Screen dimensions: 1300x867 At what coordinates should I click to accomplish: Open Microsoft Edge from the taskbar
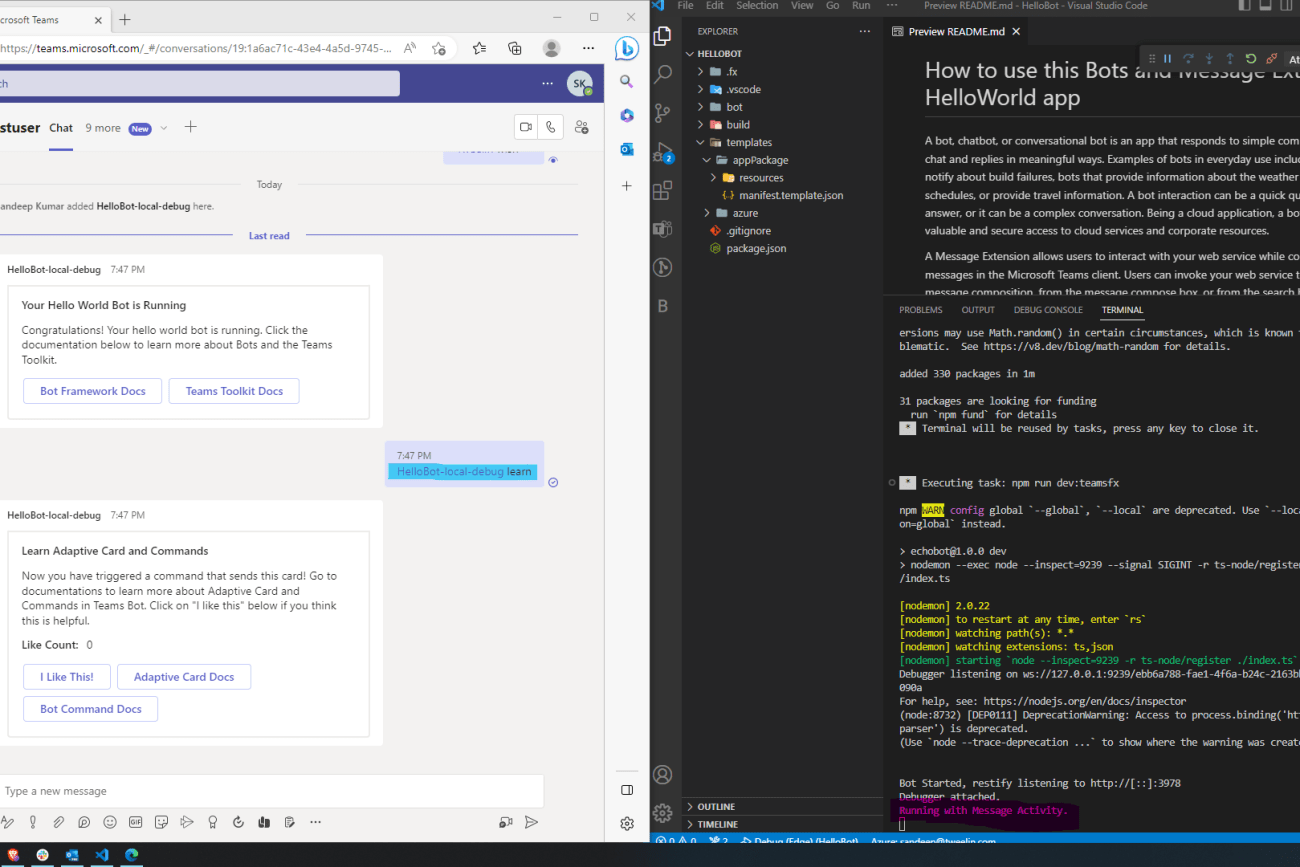131,855
